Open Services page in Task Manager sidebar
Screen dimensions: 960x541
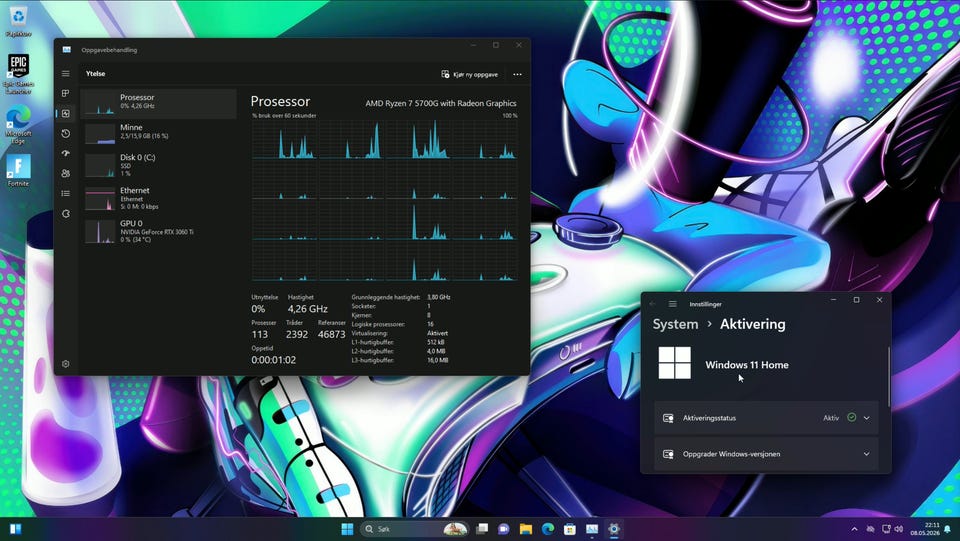(66, 214)
